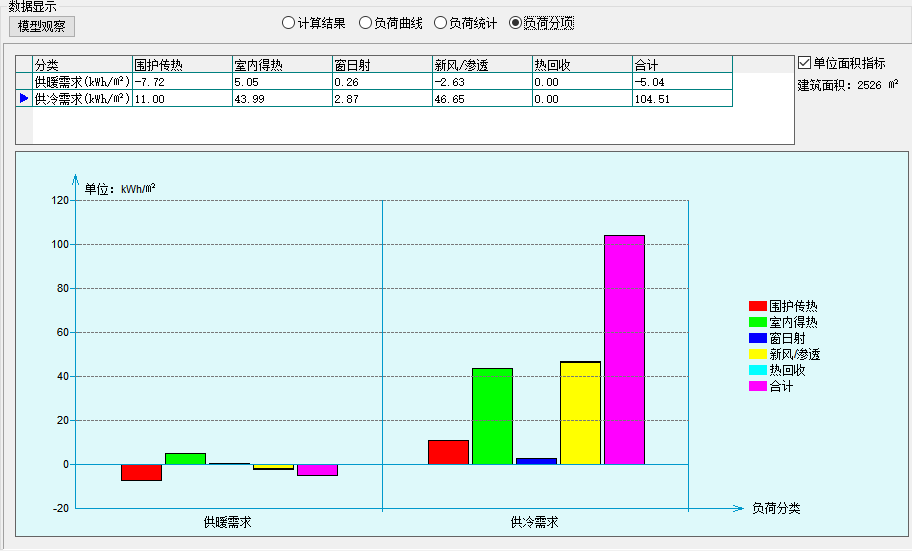Click the tall magenta cooling total bar
This screenshot has width=912, height=551.
click(624, 350)
